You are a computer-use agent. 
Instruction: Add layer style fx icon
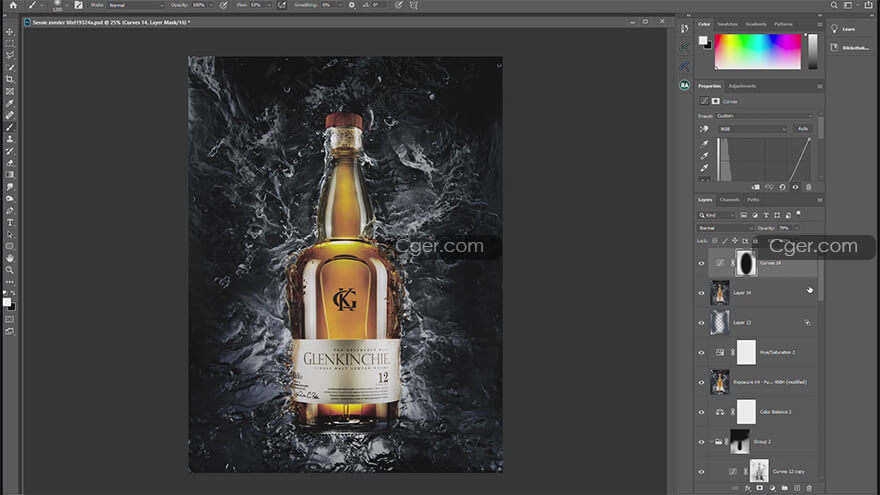[748, 488]
